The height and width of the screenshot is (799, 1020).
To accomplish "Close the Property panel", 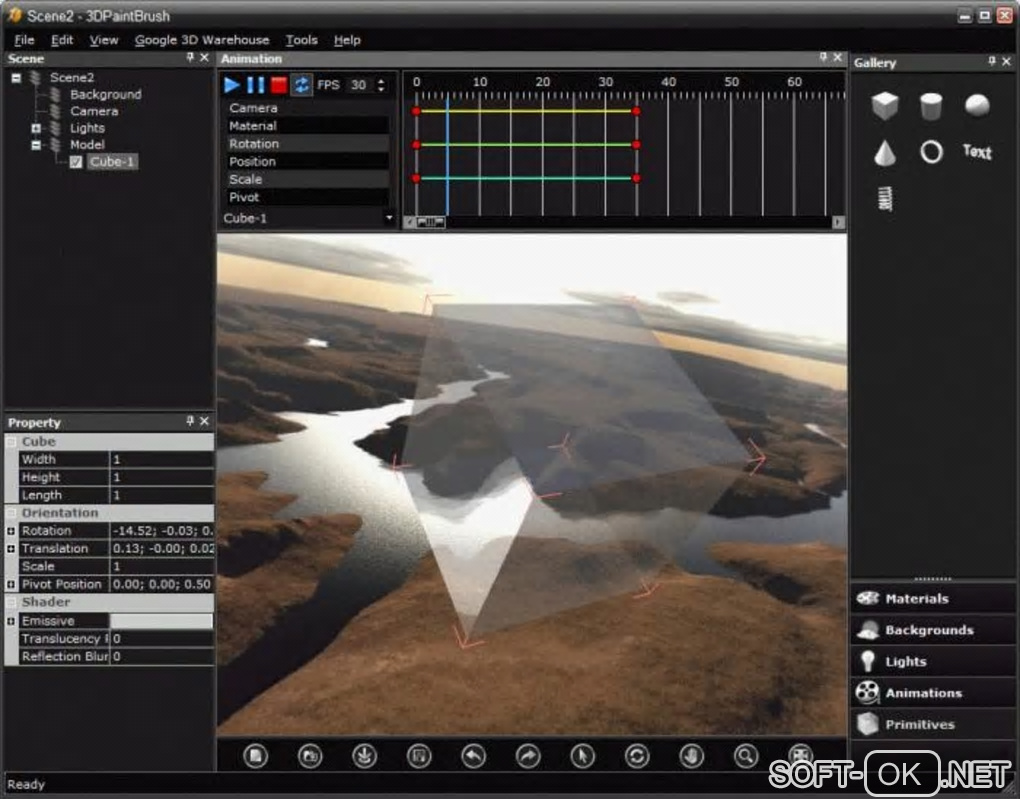I will pos(204,421).
